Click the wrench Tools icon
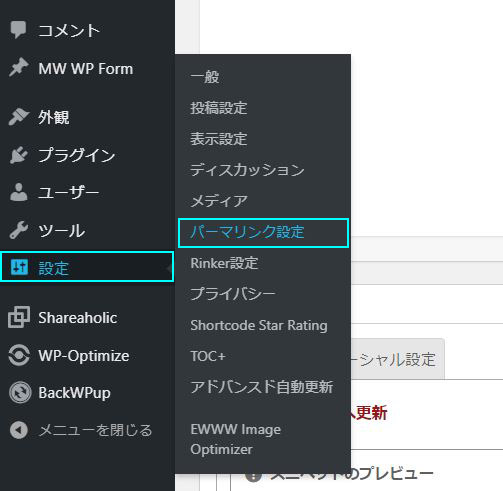This screenshot has width=503, height=491. pos(18,230)
